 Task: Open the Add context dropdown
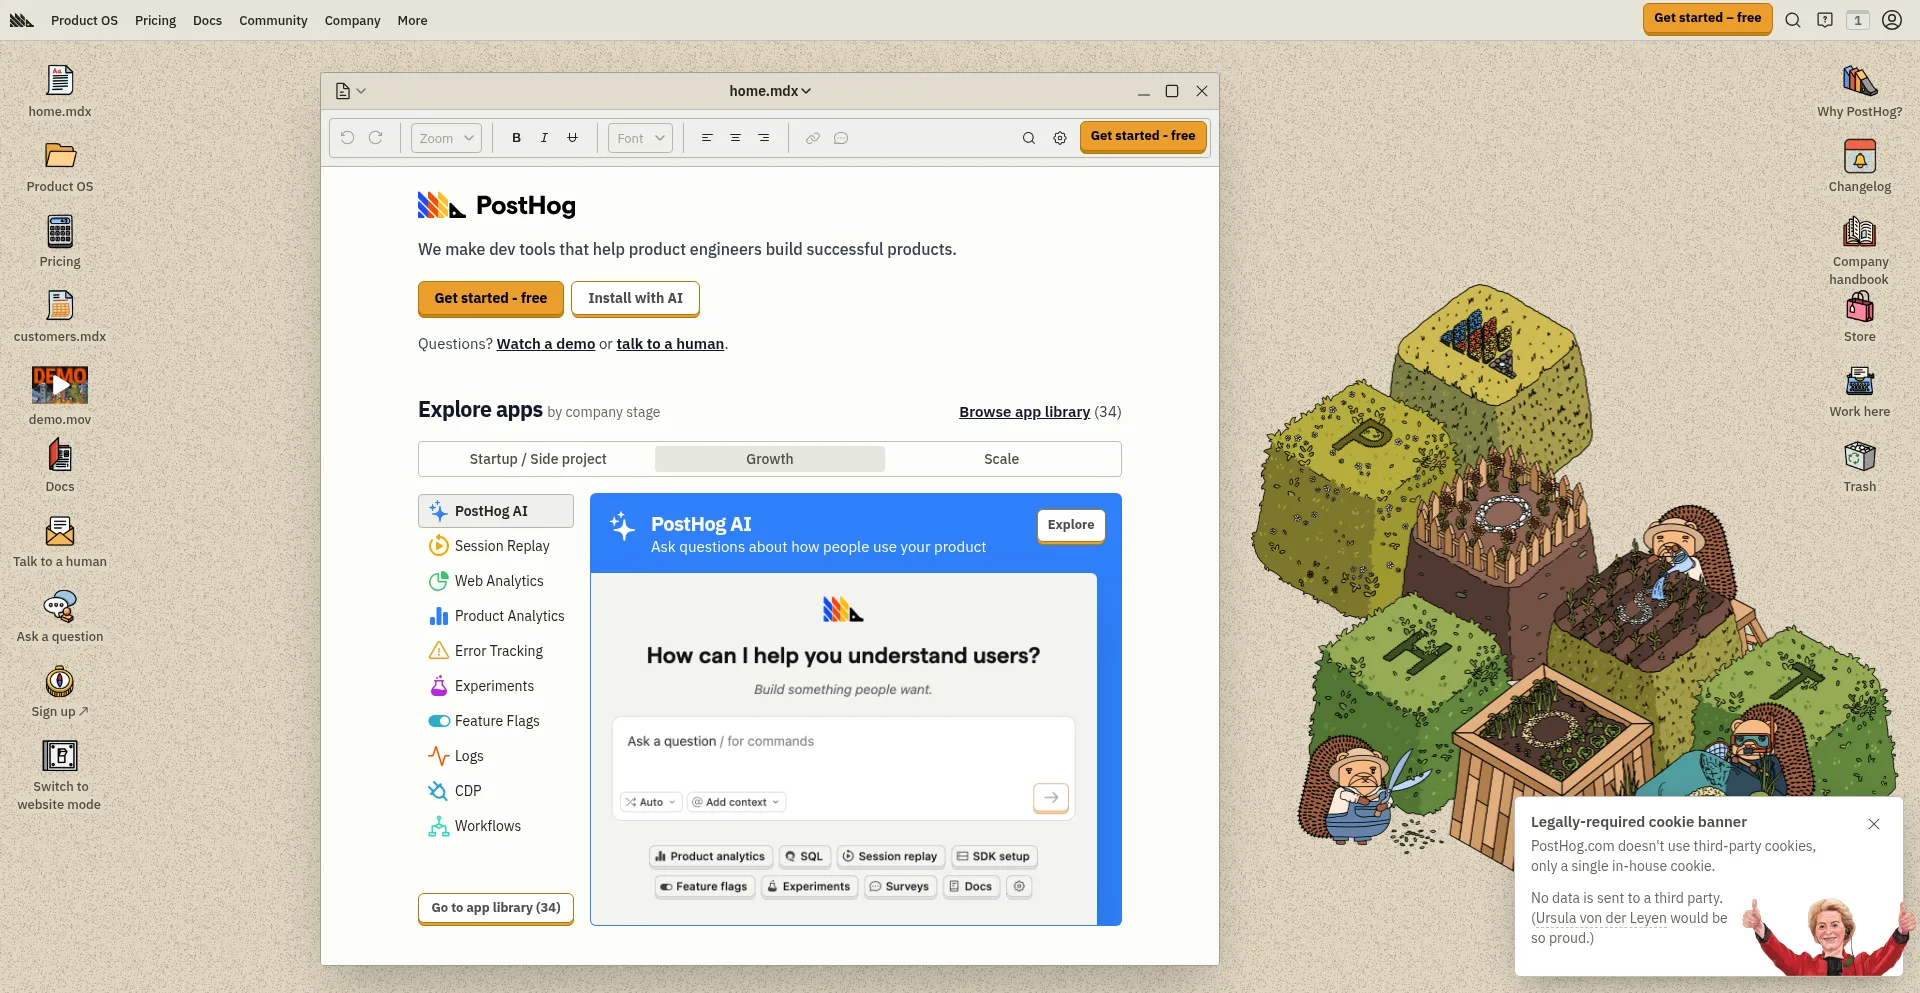pos(736,802)
